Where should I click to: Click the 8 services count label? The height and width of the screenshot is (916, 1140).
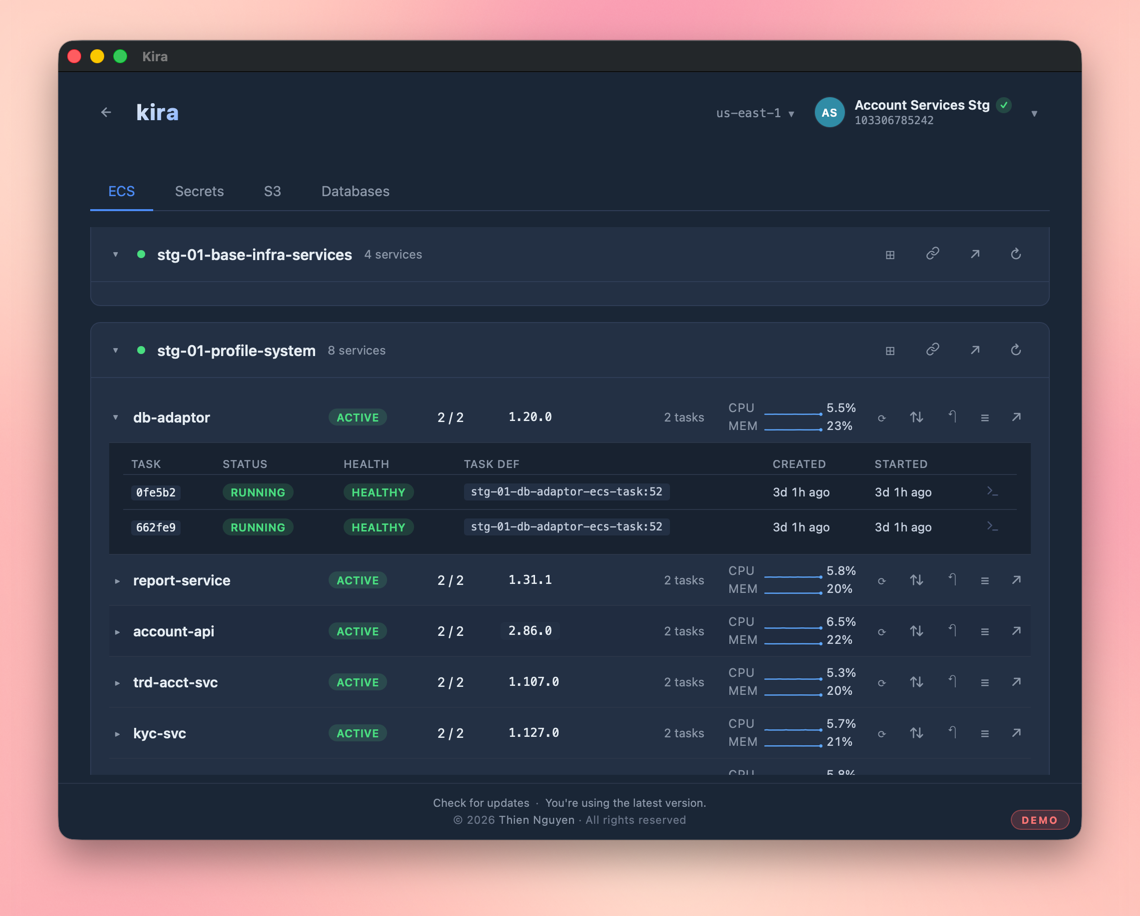(356, 350)
